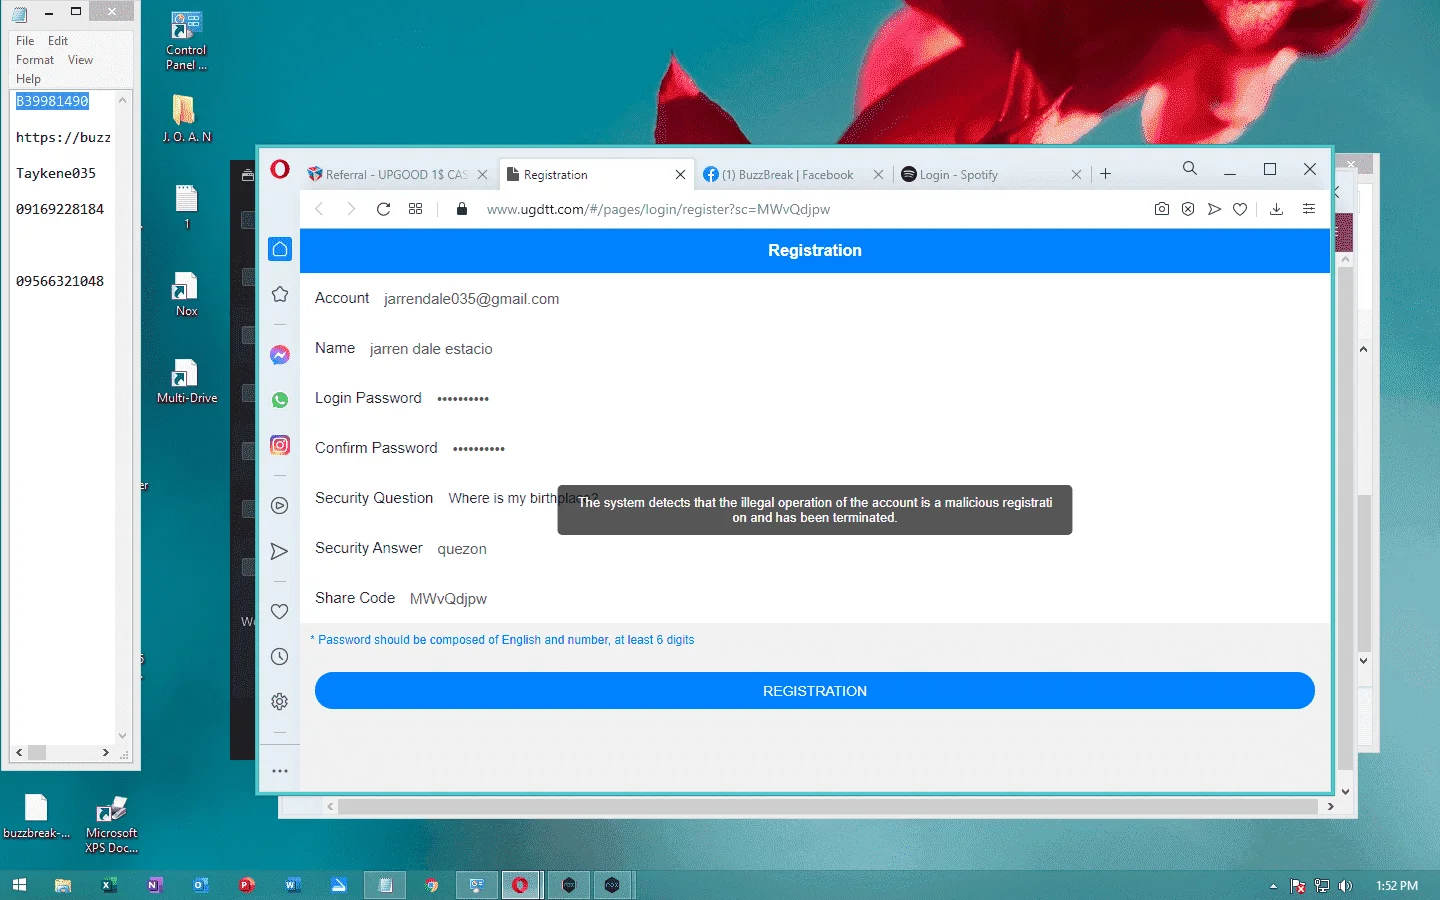The image size is (1440, 900).
Task: Click the Name input field
Action: click(x=840, y=349)
